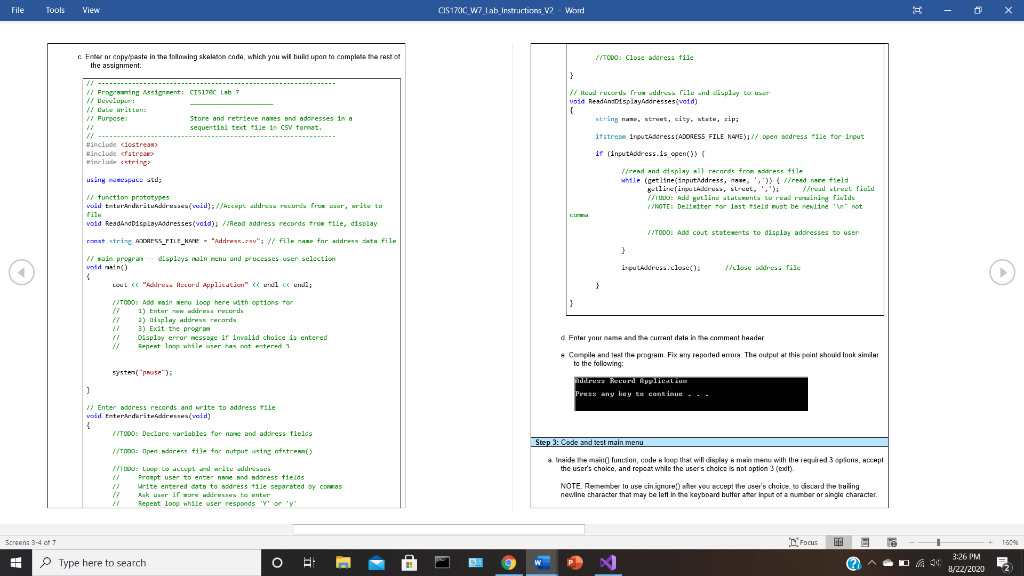Viewport: 1024px width, 576px height.
Task: Toggle the auto-hide reading toolbar icon
Action: 917,10
